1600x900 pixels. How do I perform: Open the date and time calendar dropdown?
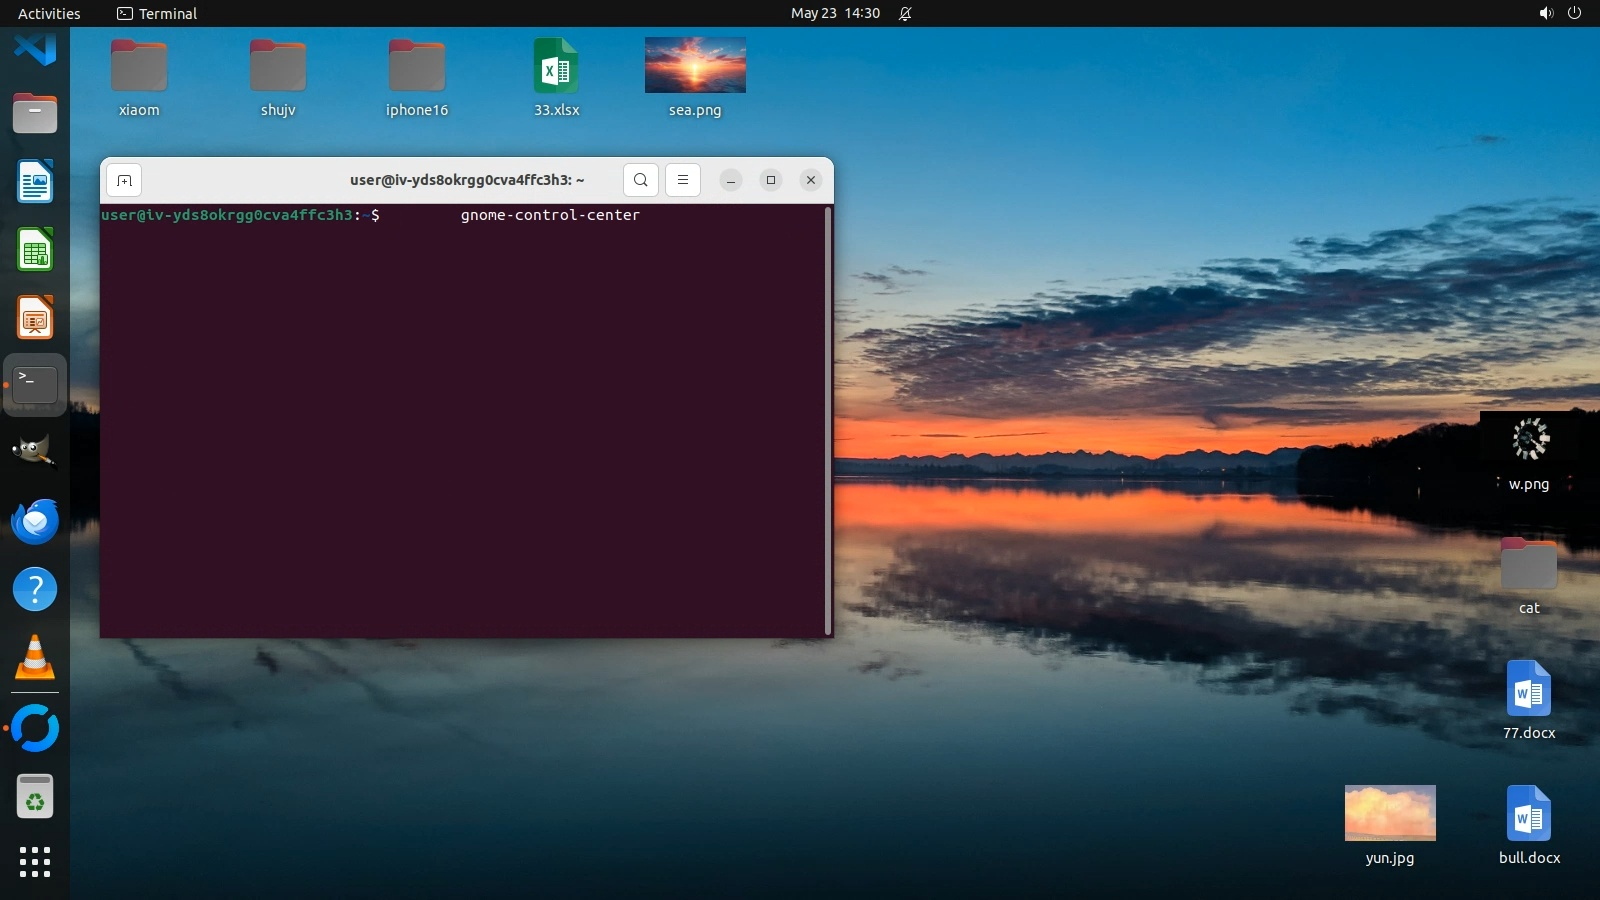click(x=835, y=13)
